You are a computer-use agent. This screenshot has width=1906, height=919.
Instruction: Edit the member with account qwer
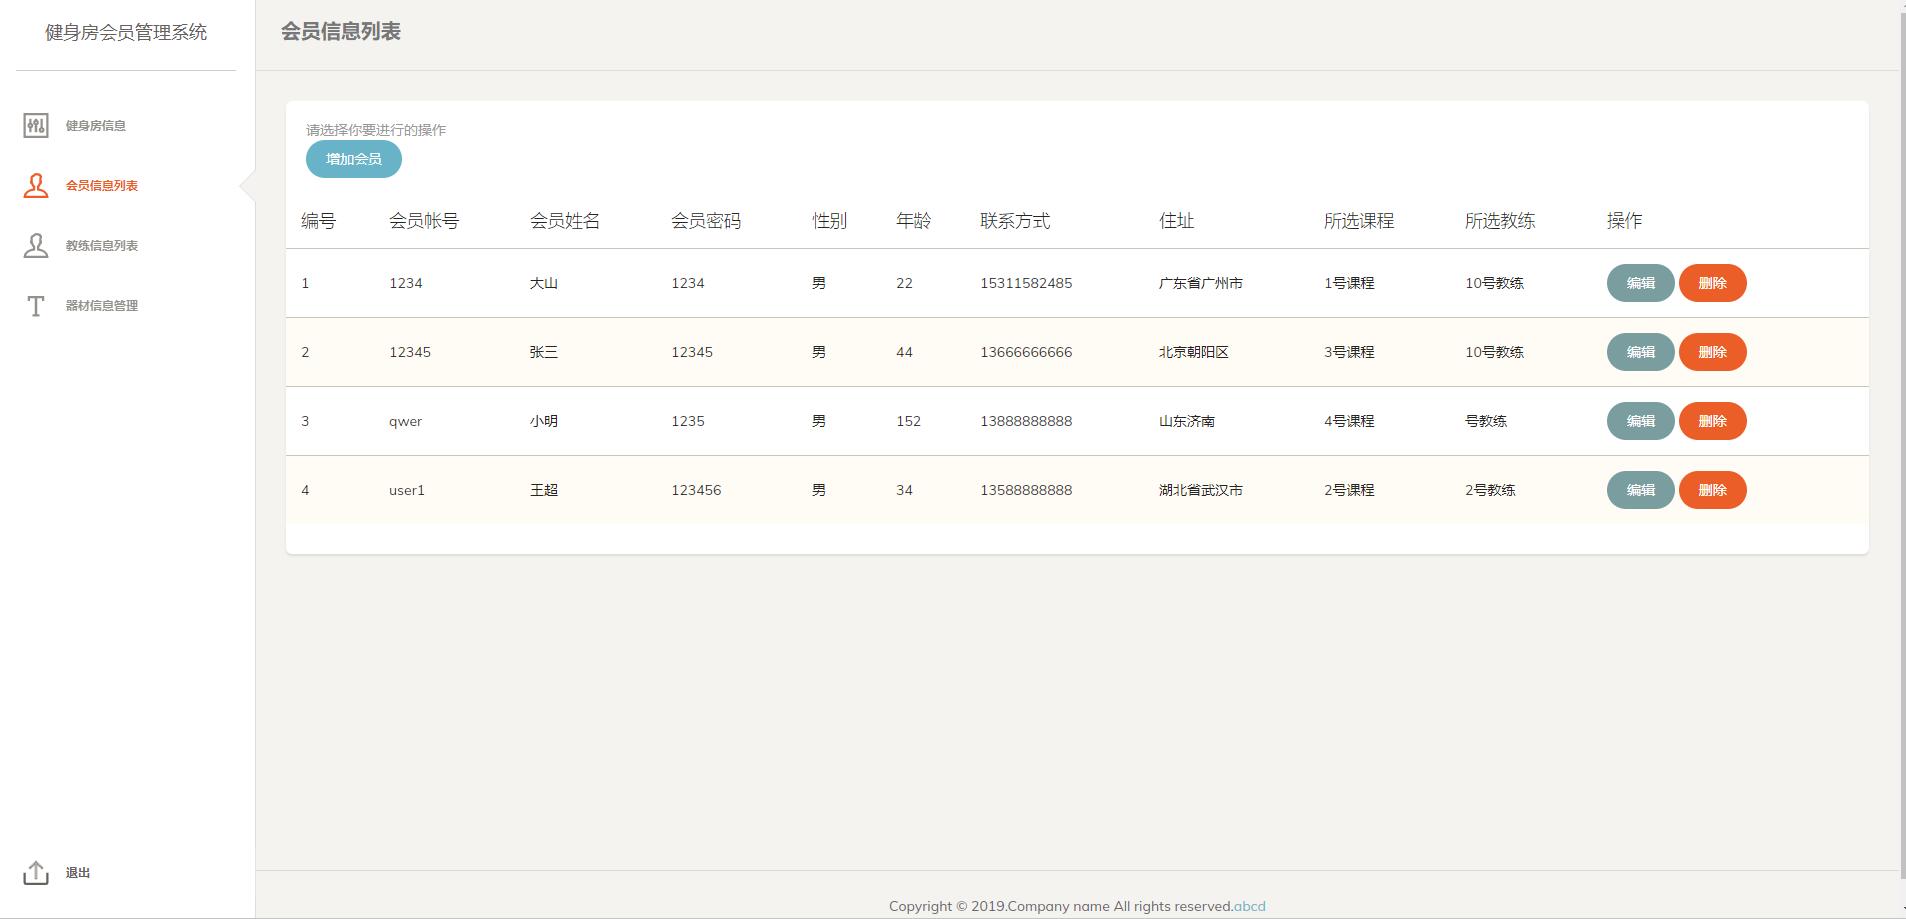[1640, 421]
